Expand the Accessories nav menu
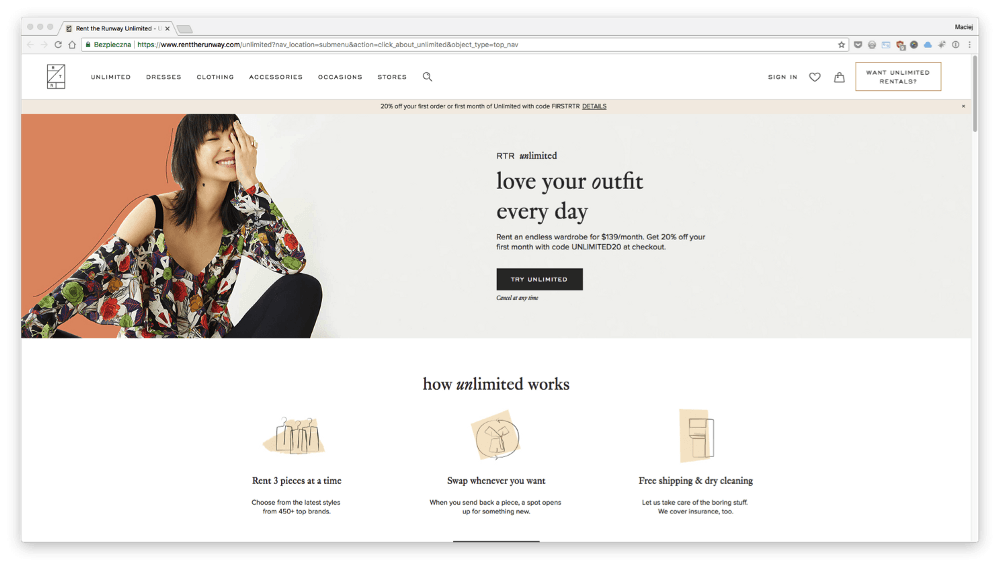The height and width of the screenshot is (567, 1000). 276,77
